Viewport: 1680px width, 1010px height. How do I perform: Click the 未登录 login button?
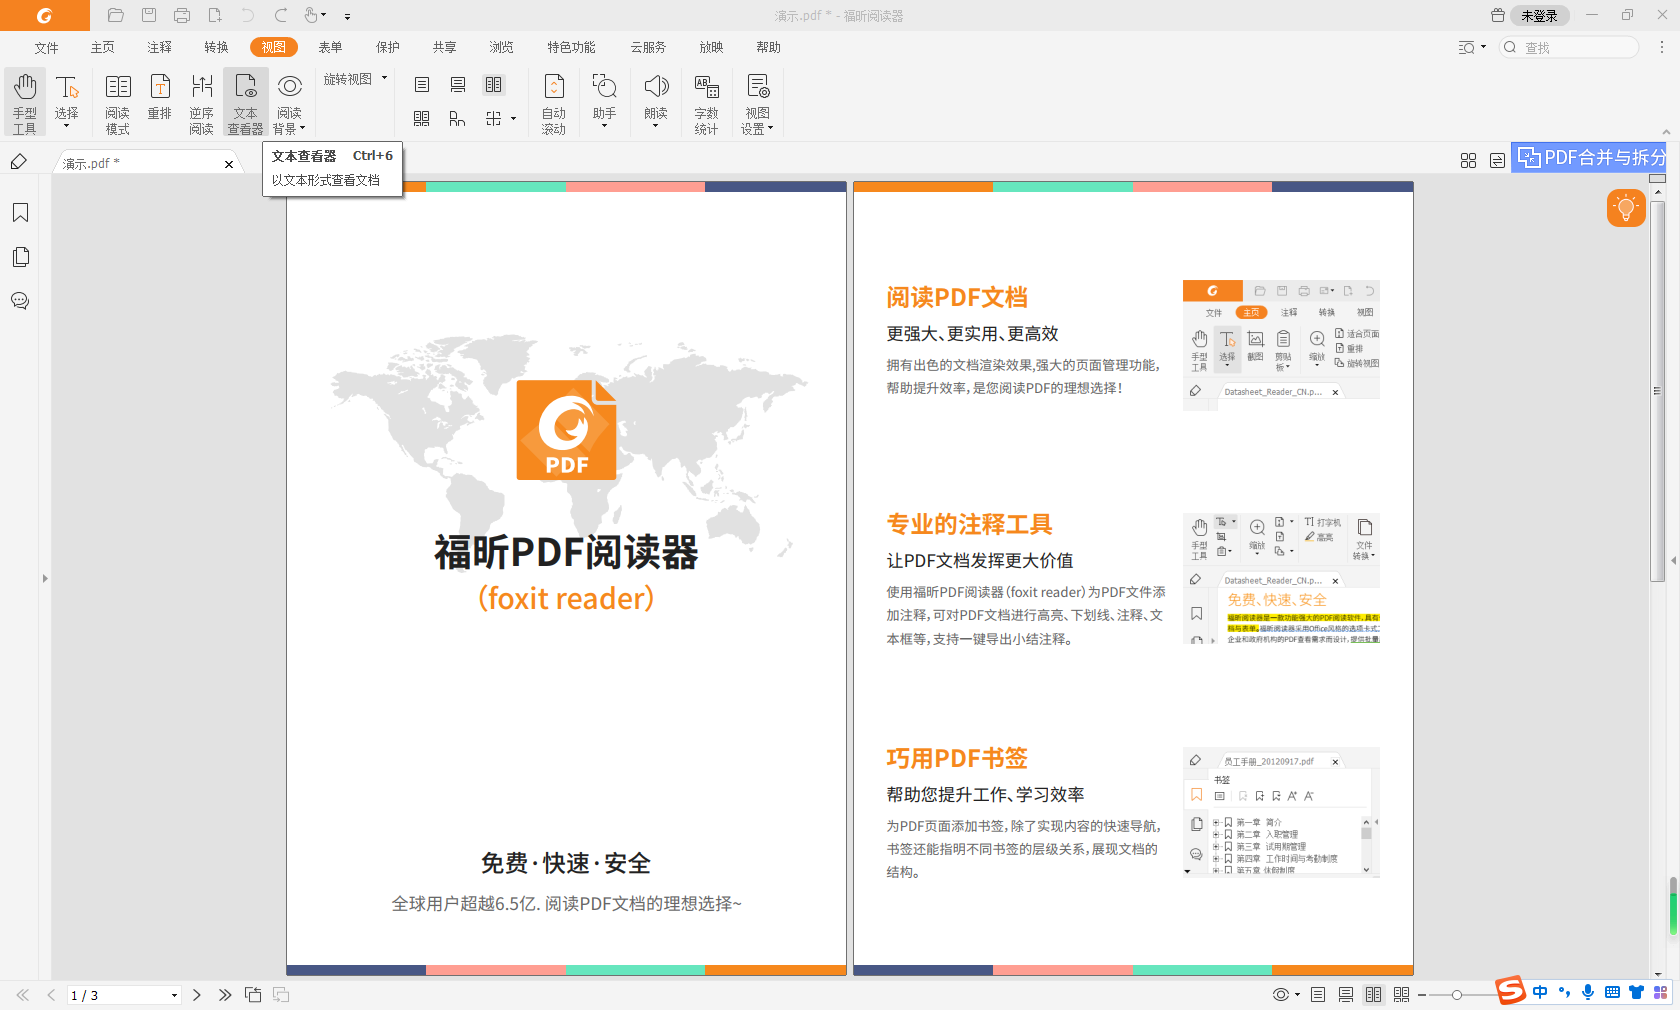[1540, 16]
